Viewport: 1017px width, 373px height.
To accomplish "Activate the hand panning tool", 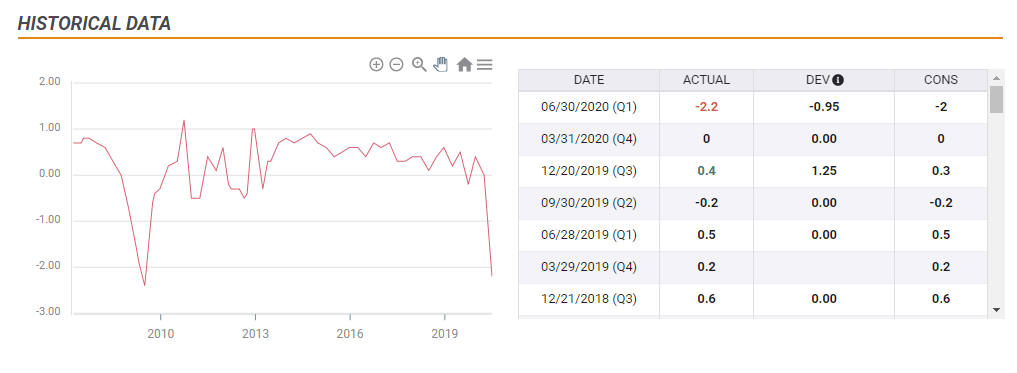I will [x=441, y=64].
